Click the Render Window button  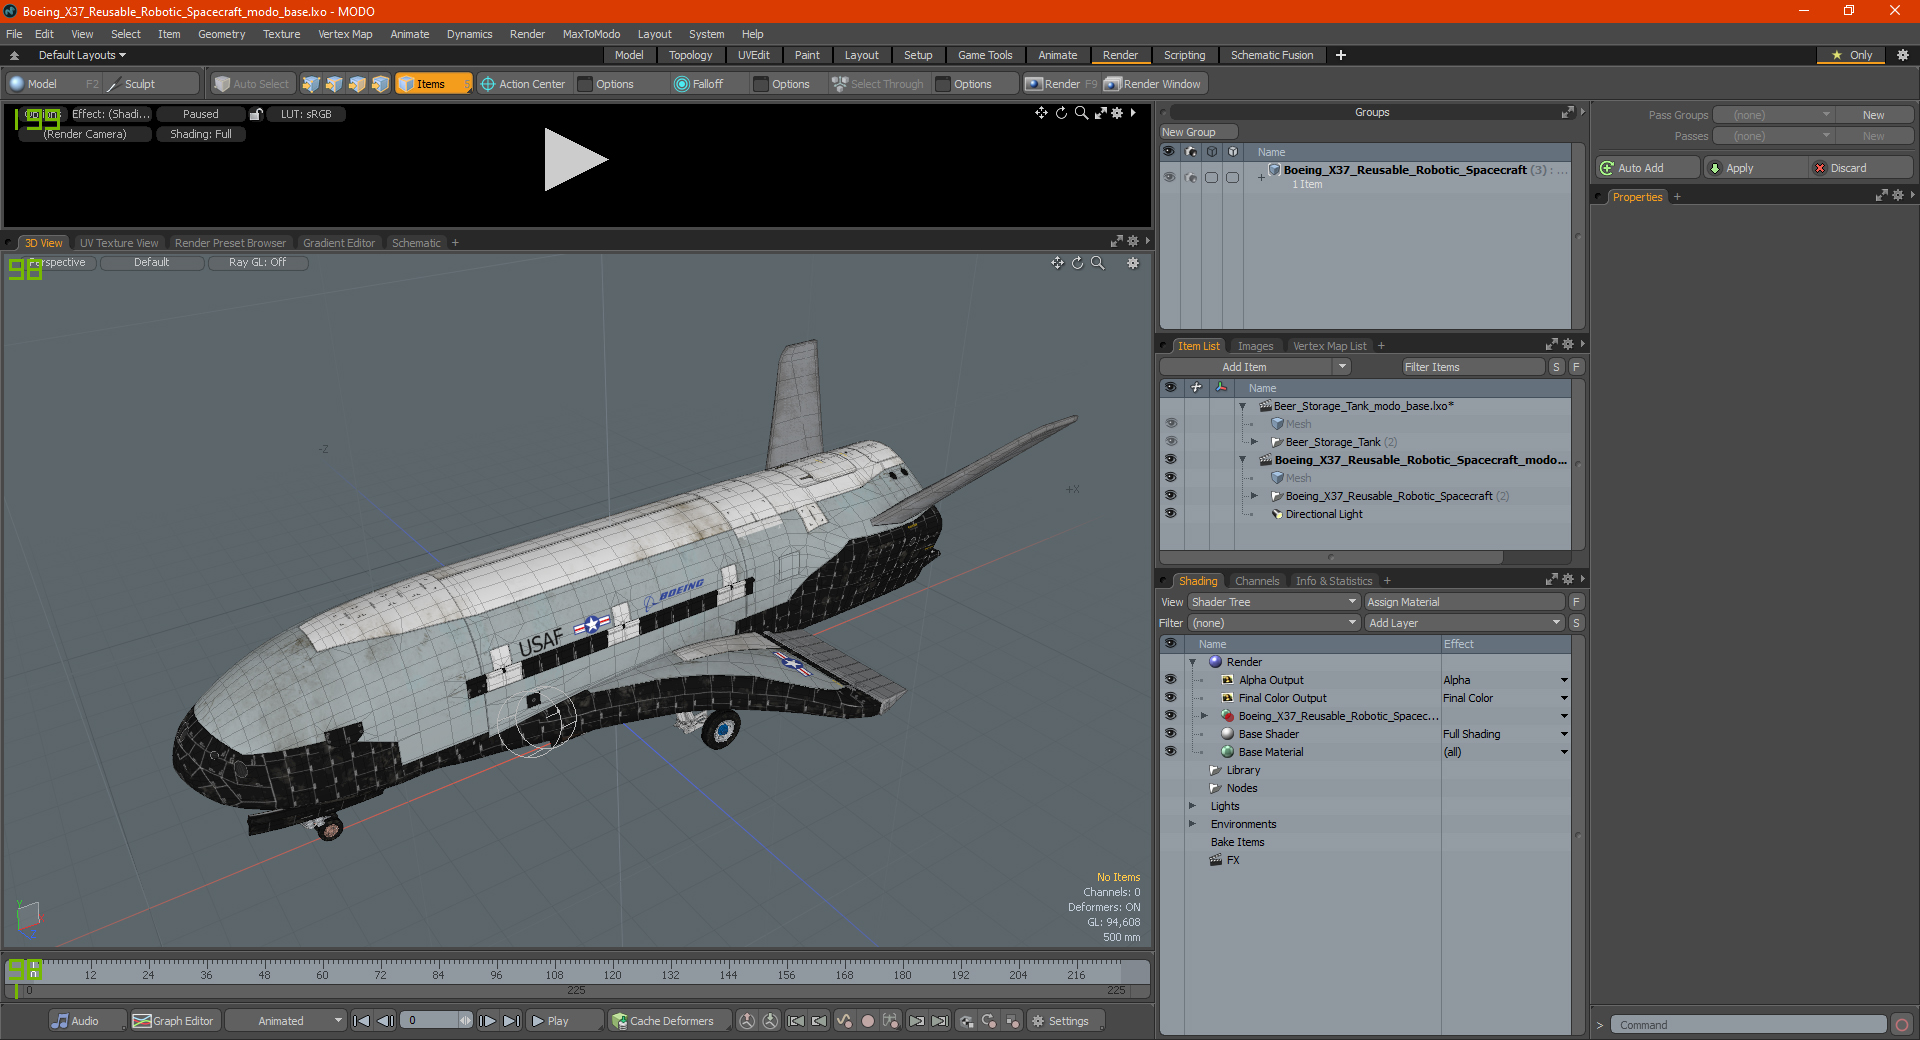point(1153,84)
